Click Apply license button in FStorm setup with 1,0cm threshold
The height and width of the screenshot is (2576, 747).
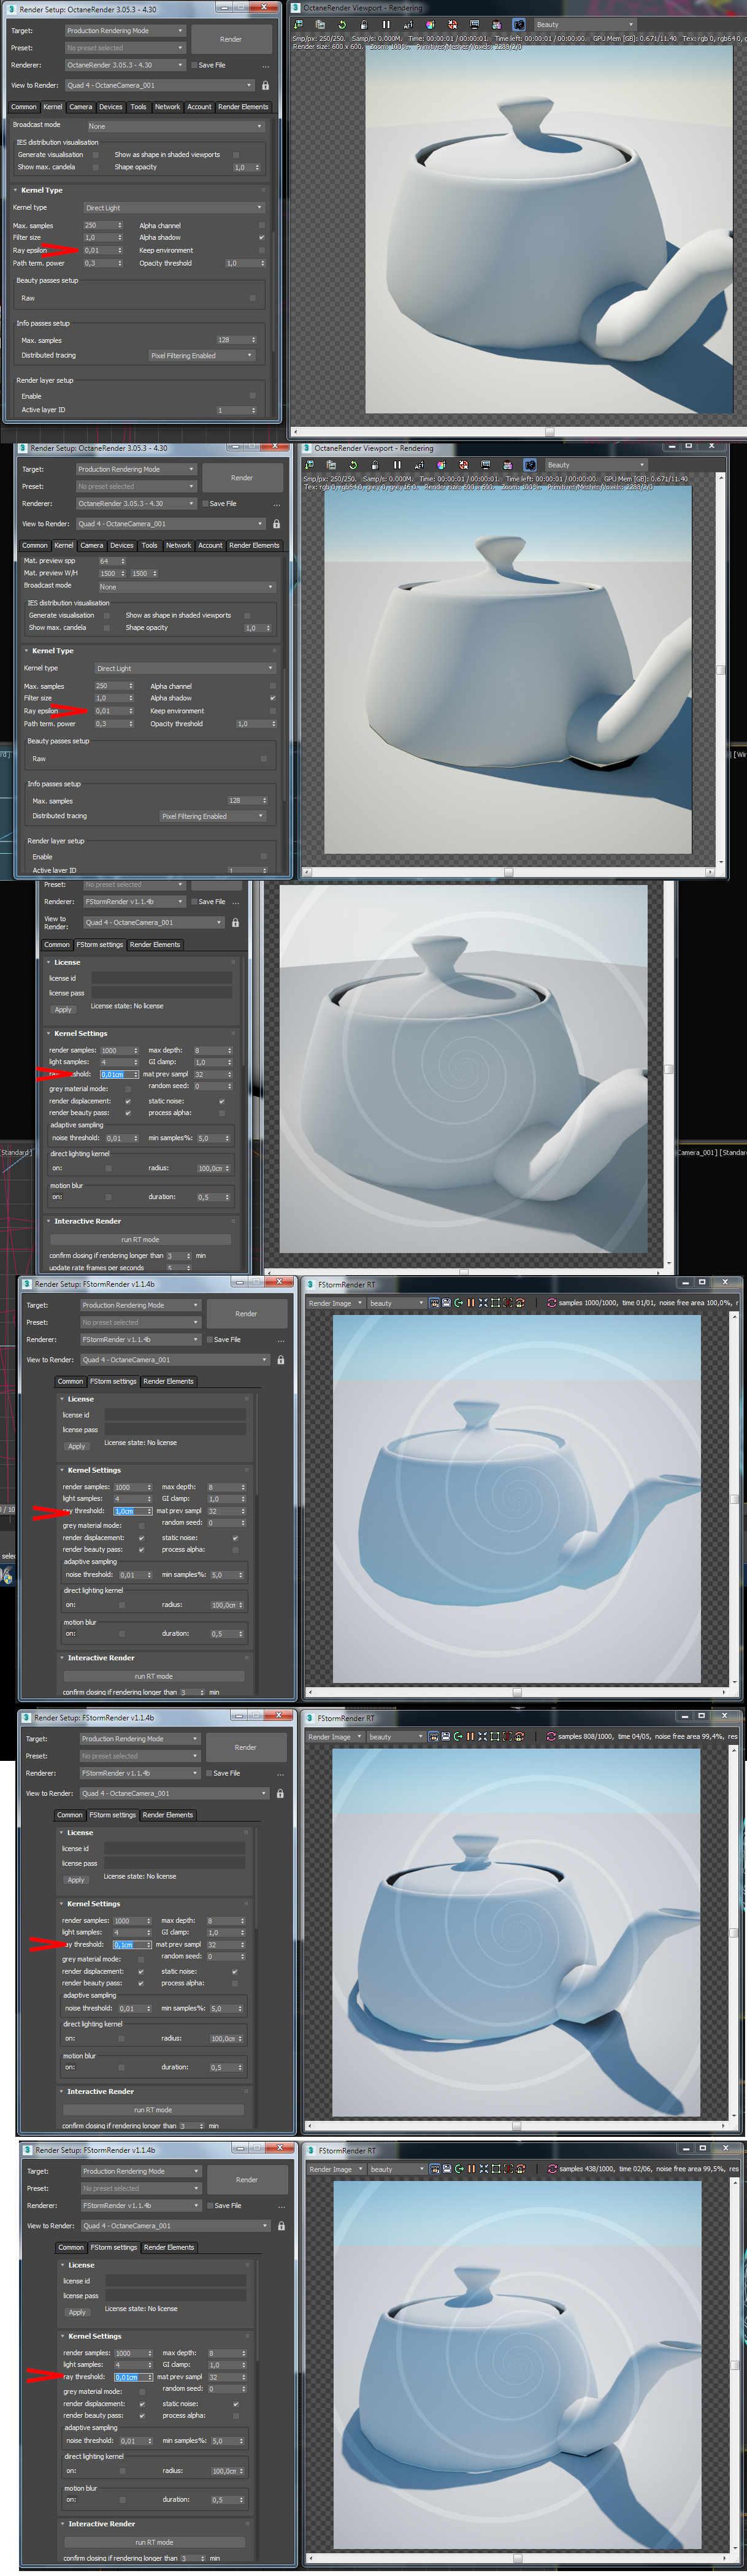coord(77,1446)
